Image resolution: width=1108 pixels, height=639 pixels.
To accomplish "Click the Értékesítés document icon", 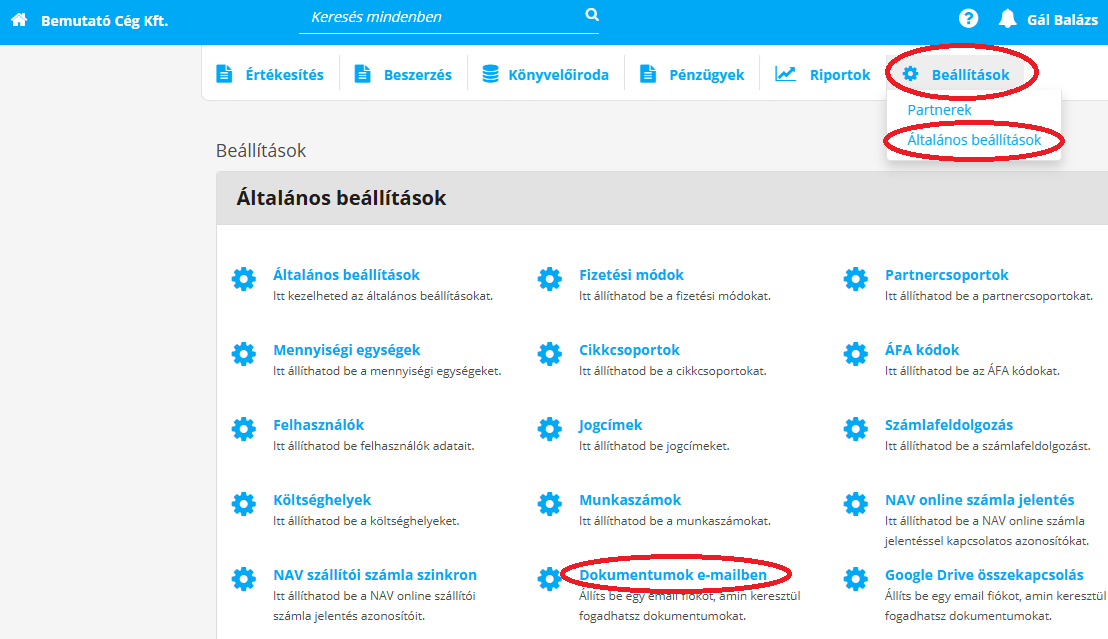I will coord(224,74).
